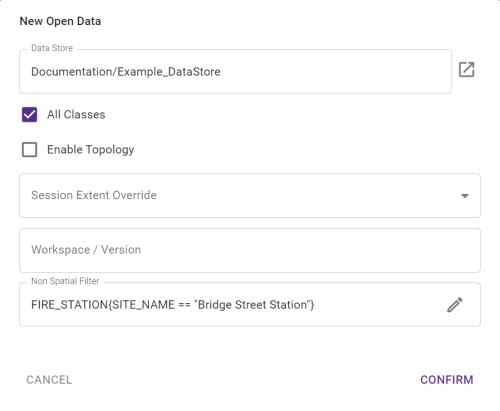
Task: Confirm the New Open Data settings
Action: pyautogui.click(x=447, y=380)
